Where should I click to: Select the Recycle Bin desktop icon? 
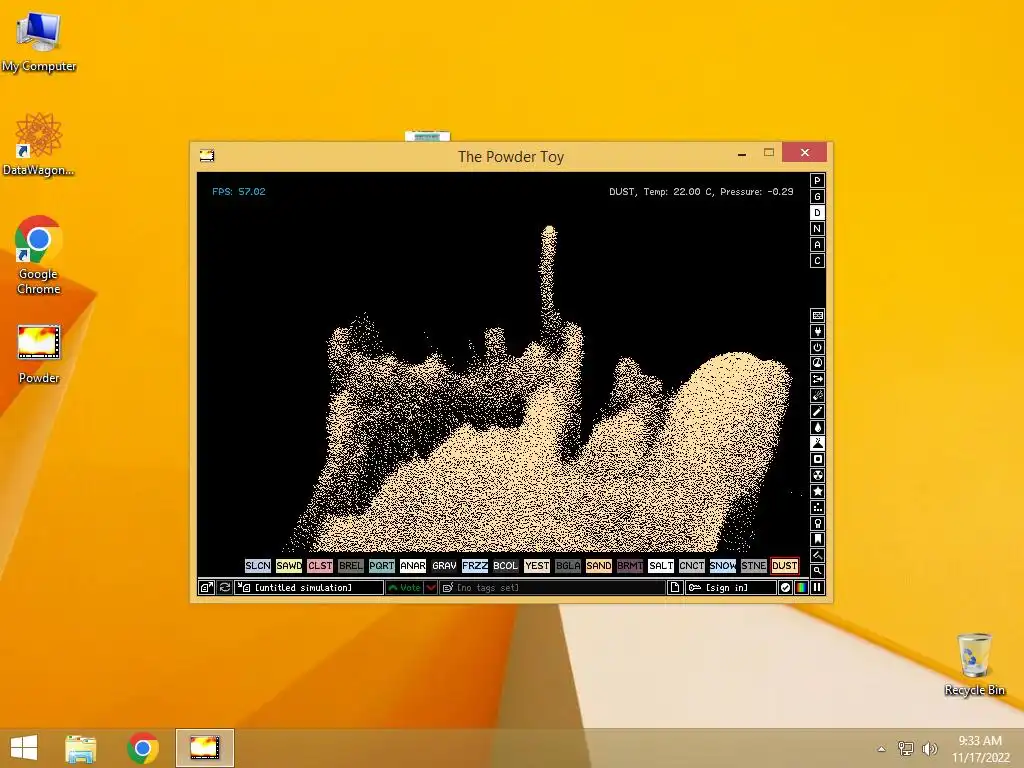pos(974,664)
